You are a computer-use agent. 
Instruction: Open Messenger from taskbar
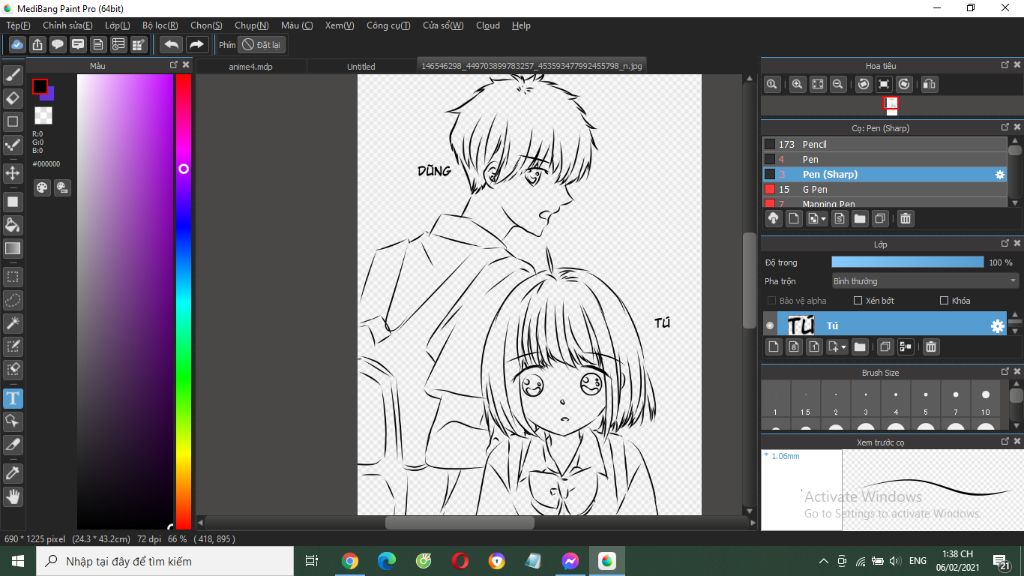click(570, 561)
